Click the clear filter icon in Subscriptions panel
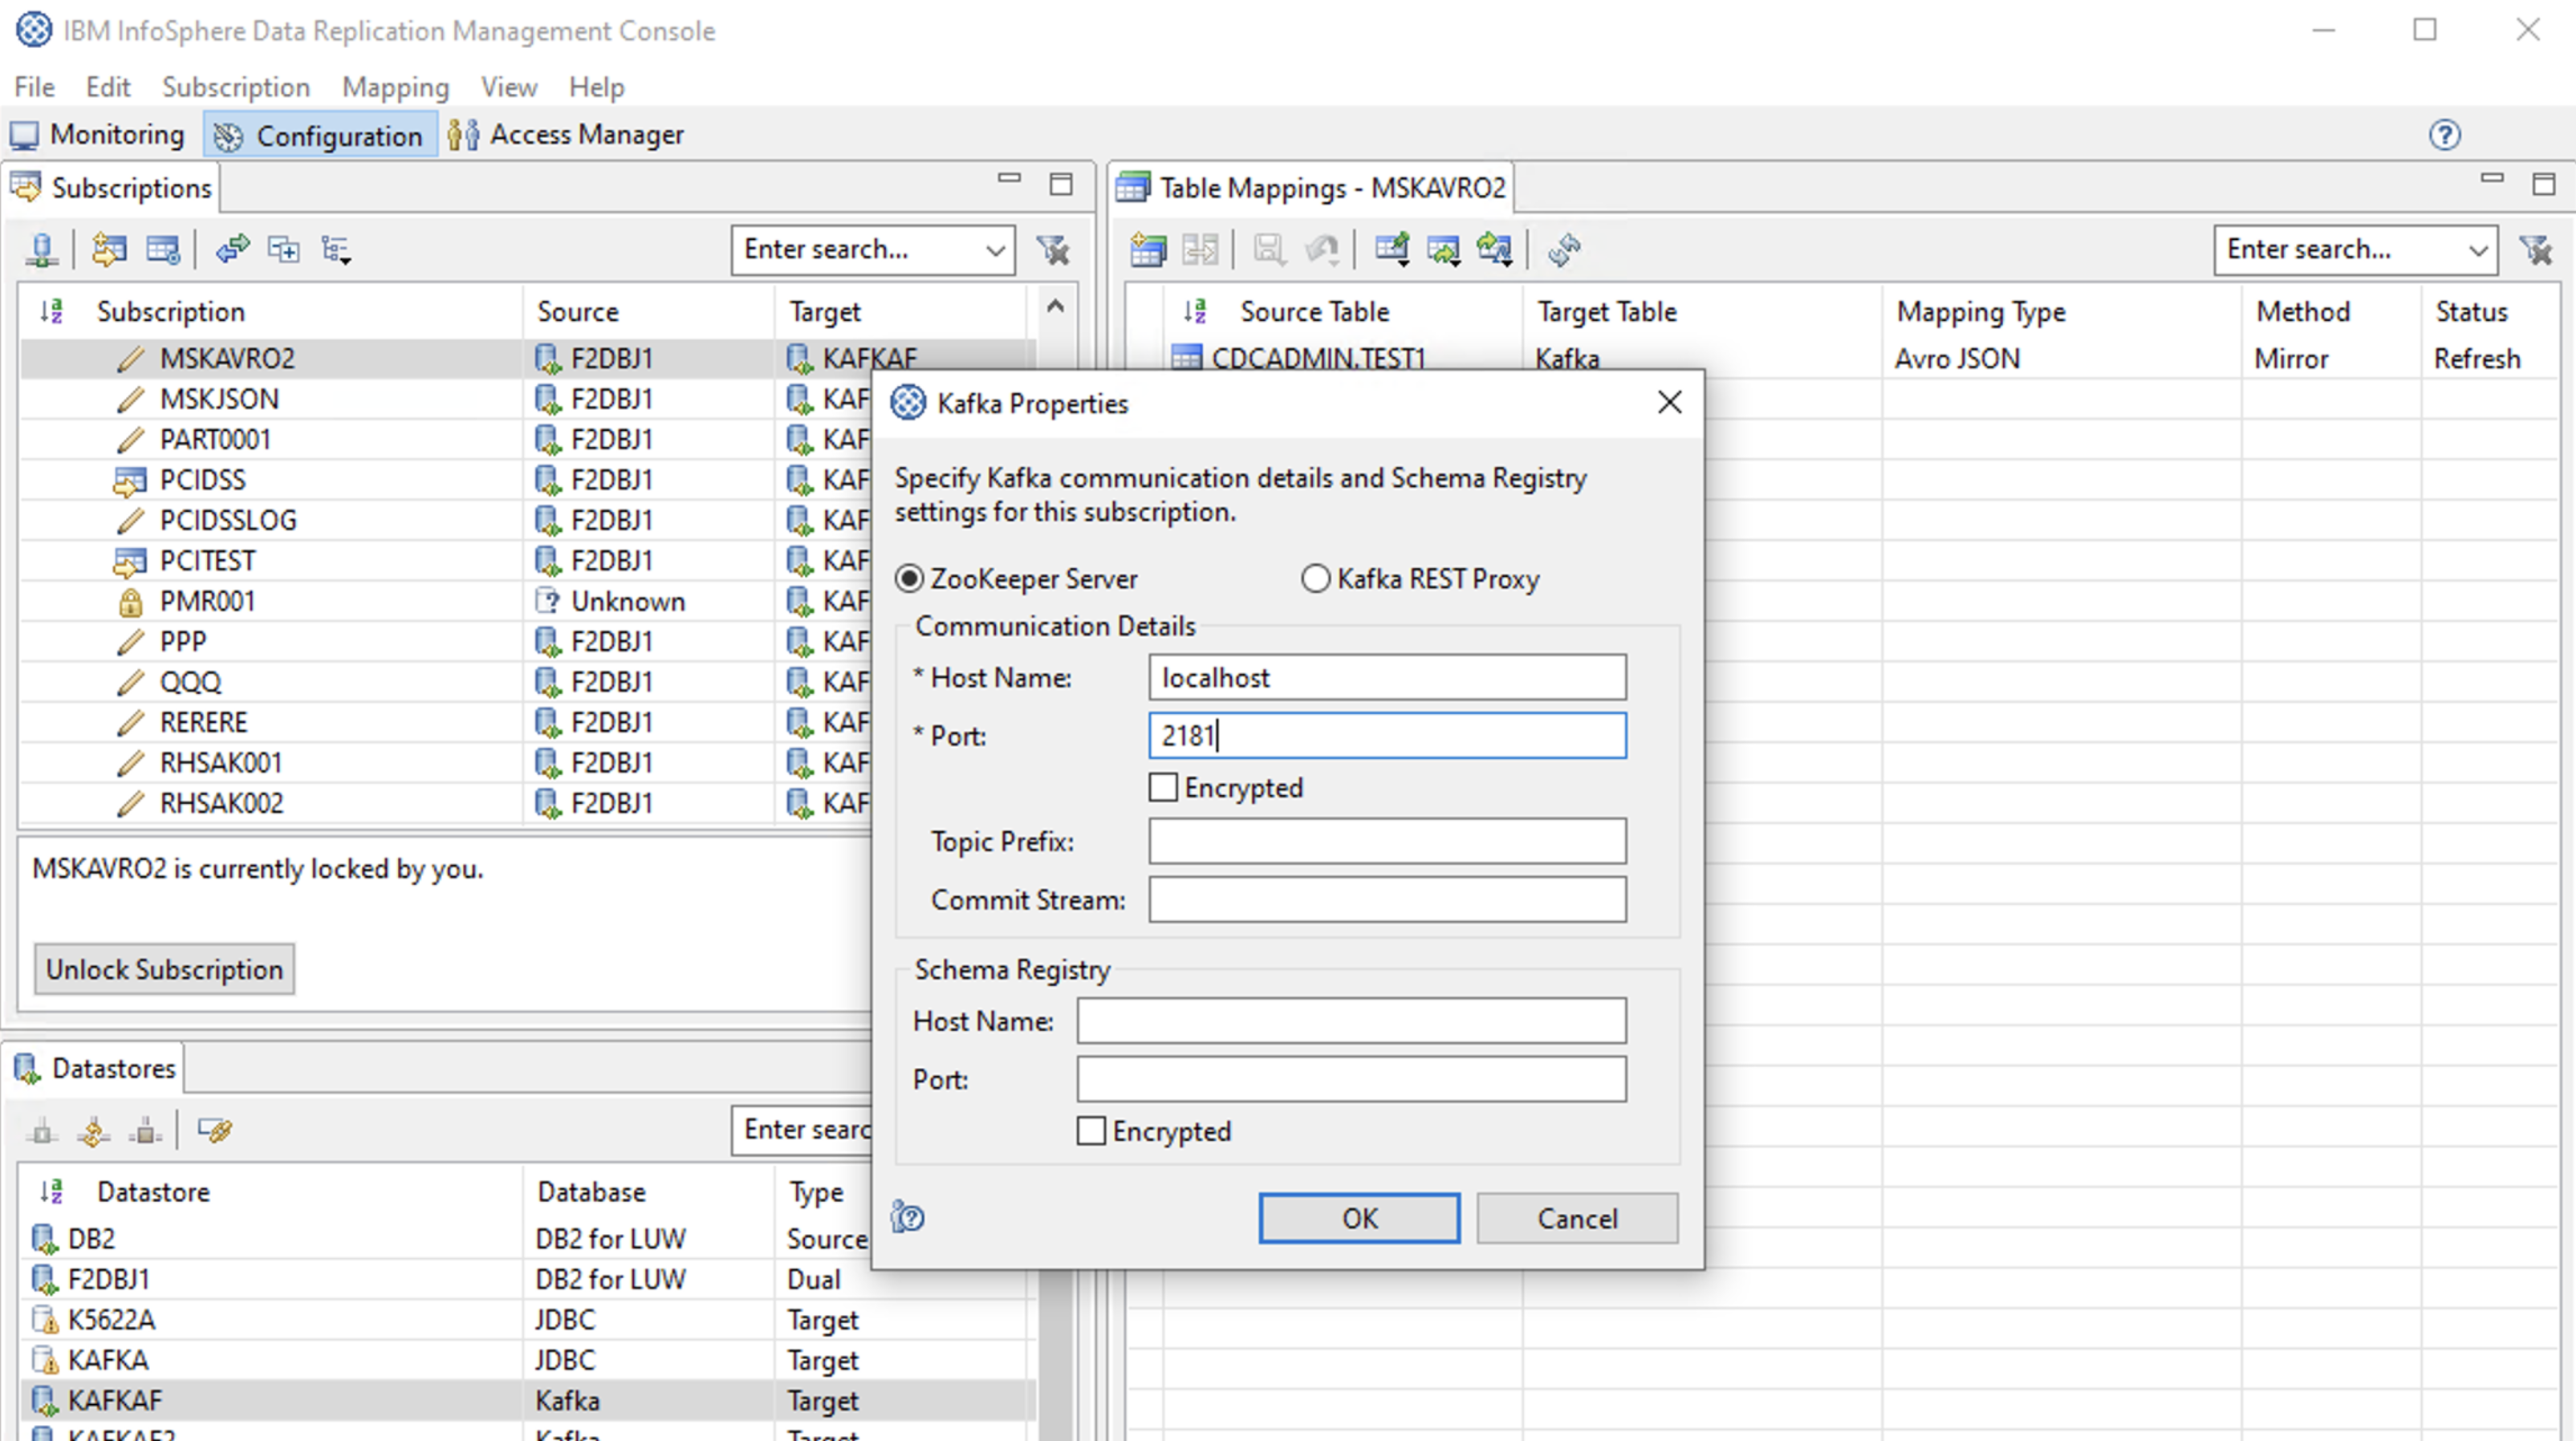Screen dimensions: 2576x1441 pyautogui.click(x=1053, y=249)
